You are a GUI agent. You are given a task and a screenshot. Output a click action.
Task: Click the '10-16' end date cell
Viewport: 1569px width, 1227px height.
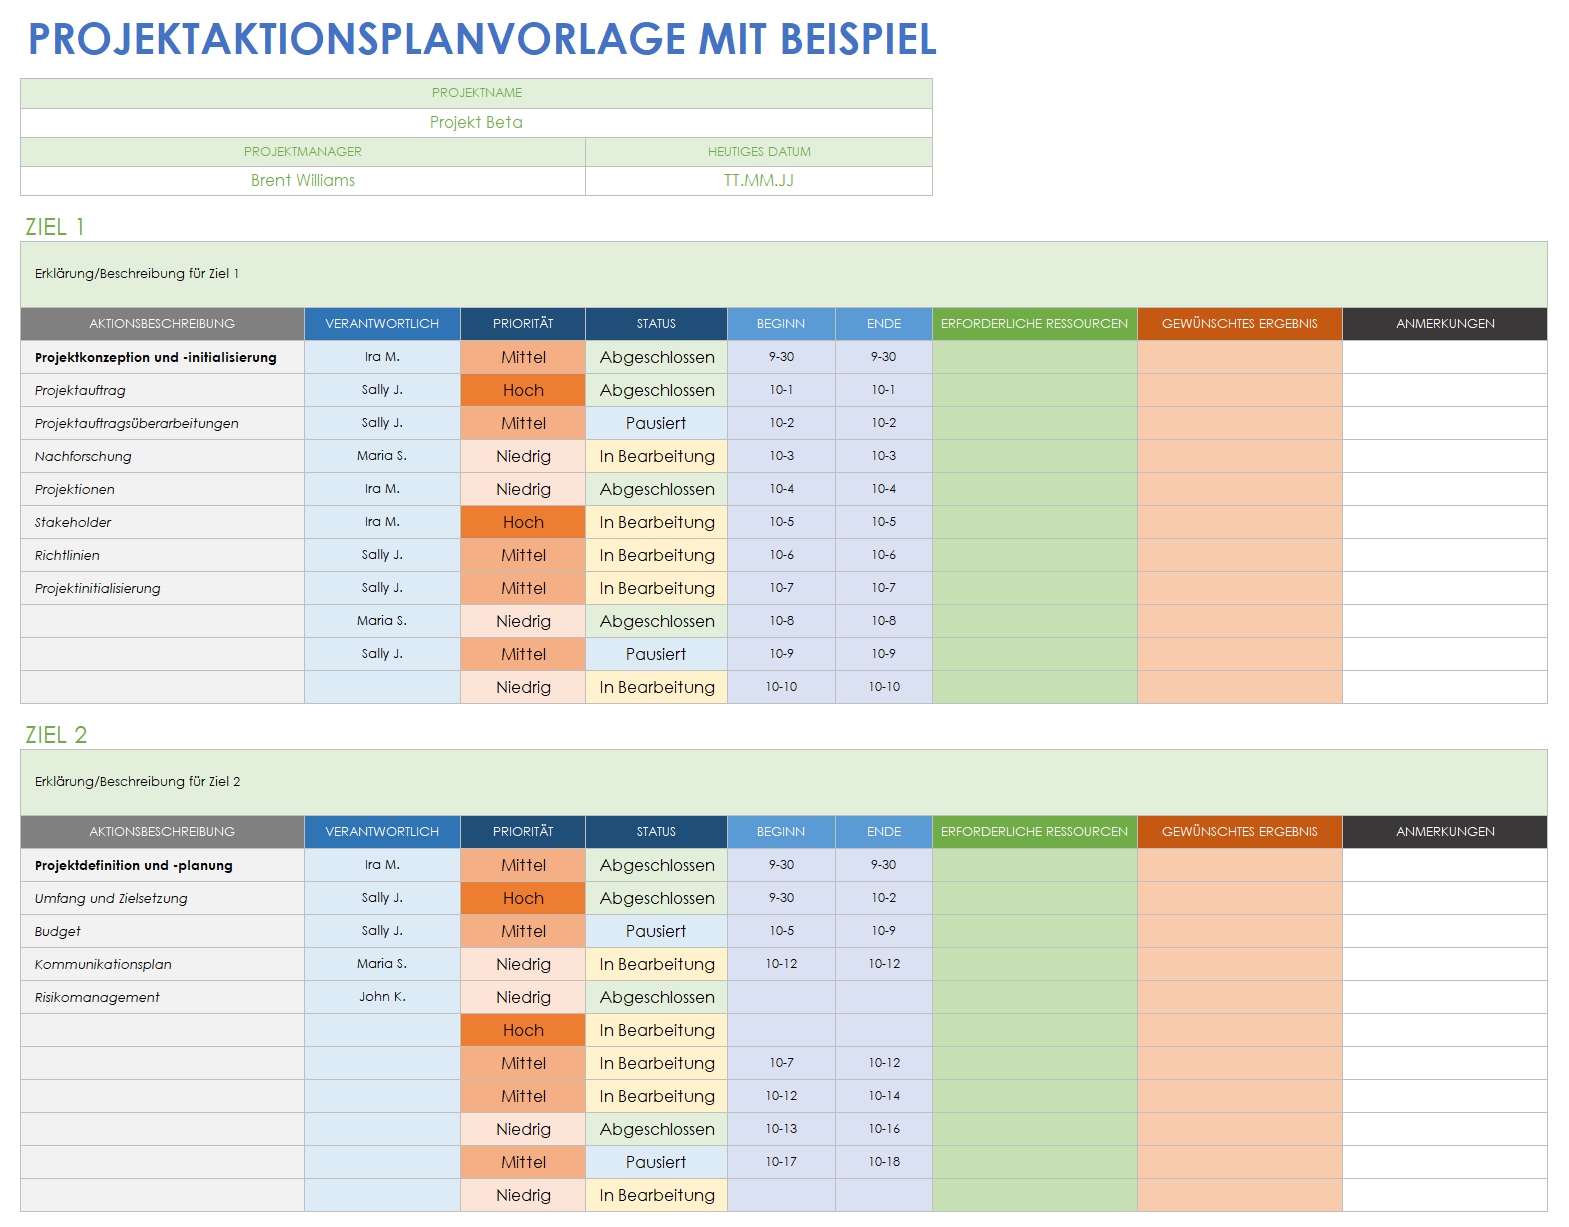pos(884,1129)
